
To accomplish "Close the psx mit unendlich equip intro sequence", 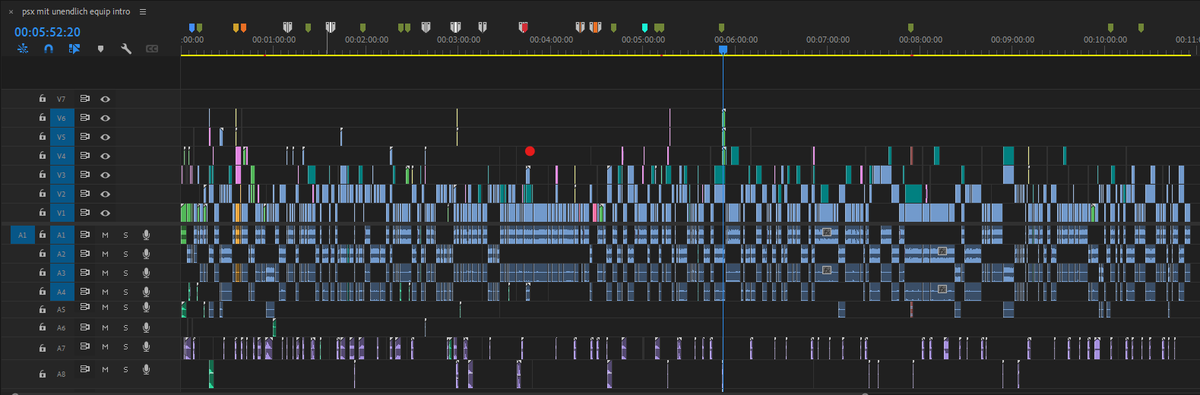I will 10,11.
